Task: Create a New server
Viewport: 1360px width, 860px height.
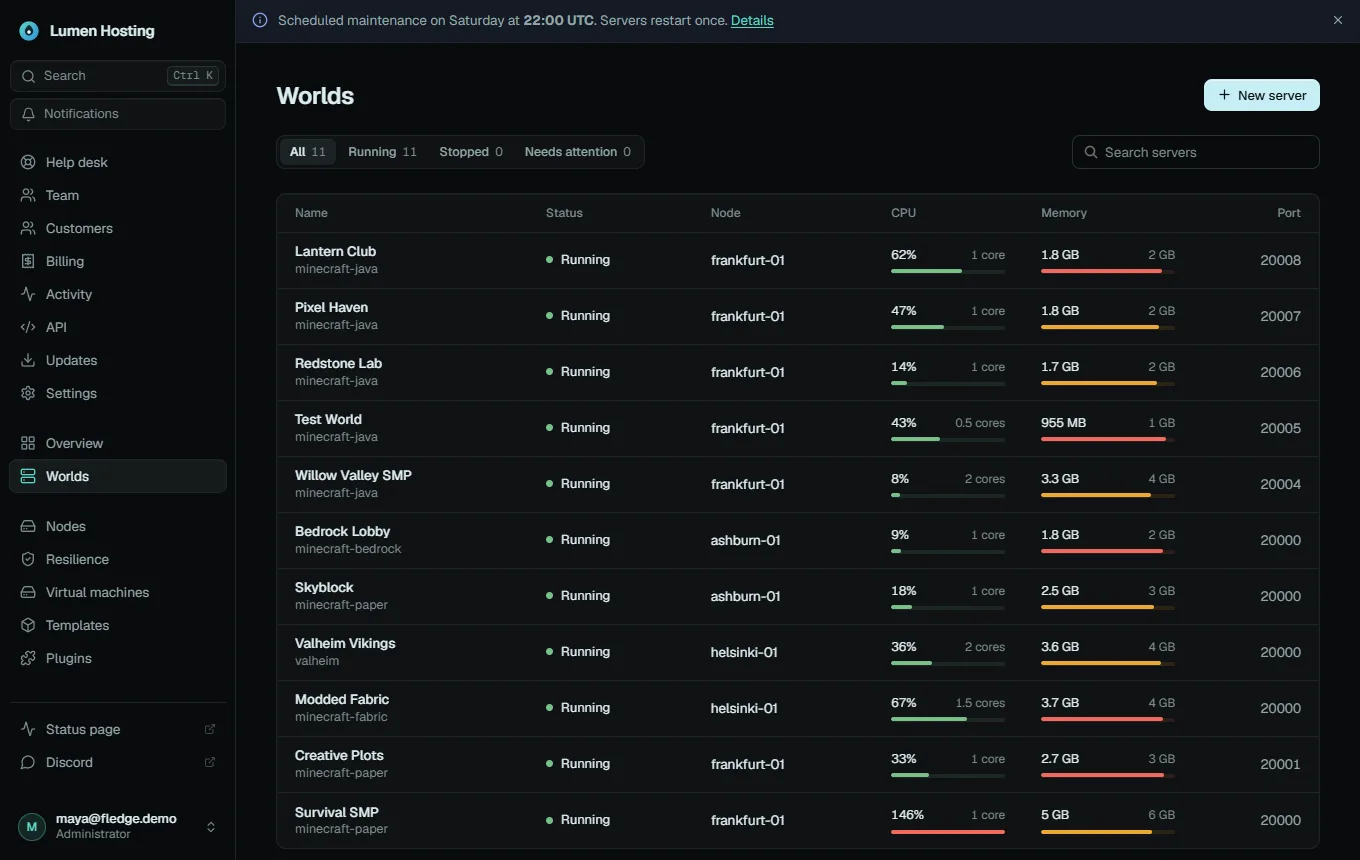Action: 1262,95
